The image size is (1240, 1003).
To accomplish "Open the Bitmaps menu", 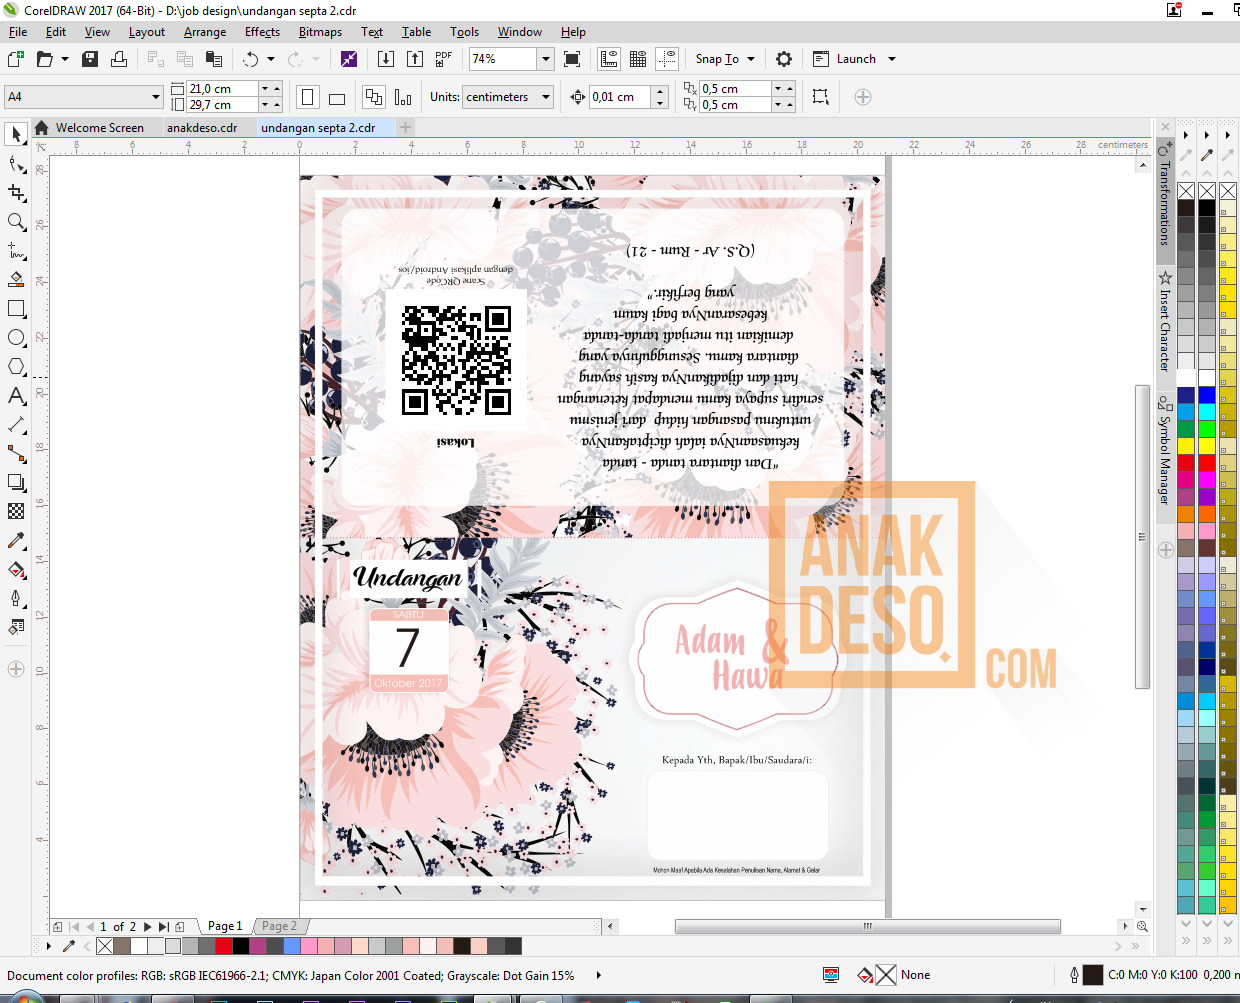I will 320,32.
